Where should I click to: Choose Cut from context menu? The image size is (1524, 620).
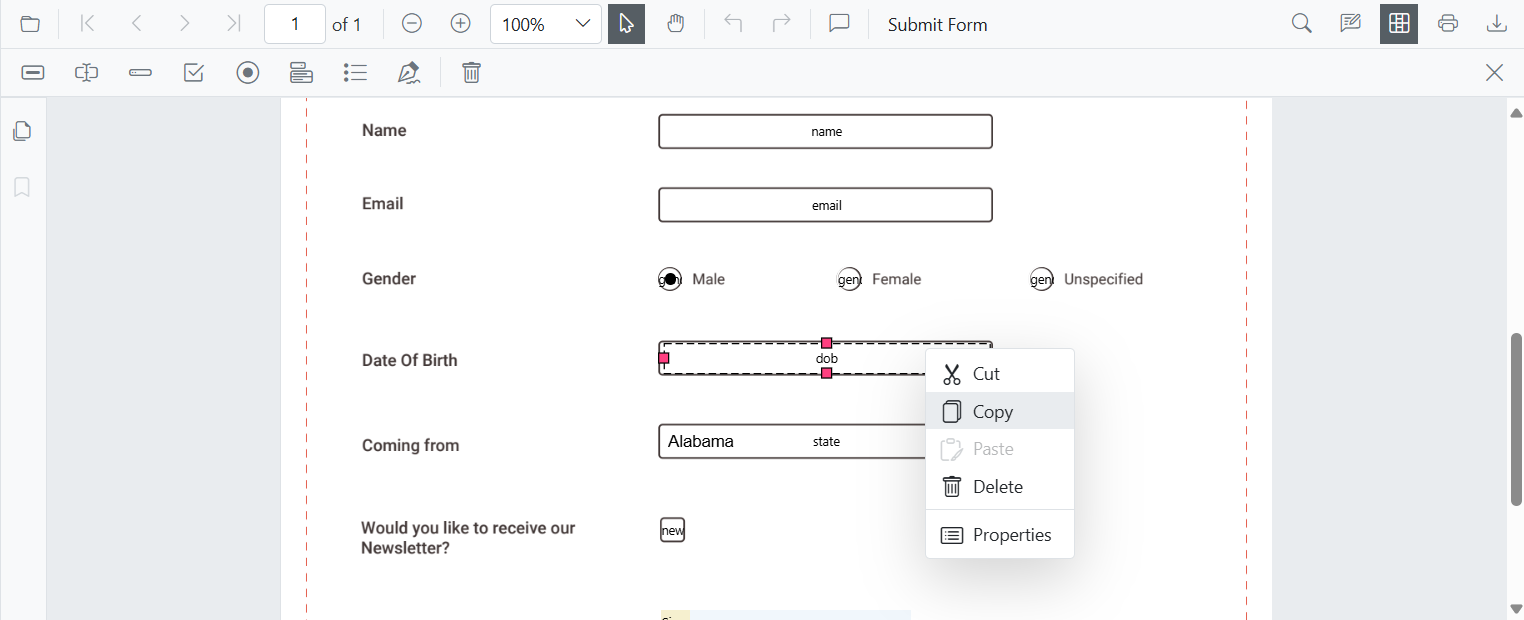click(x=1000, y=374)
